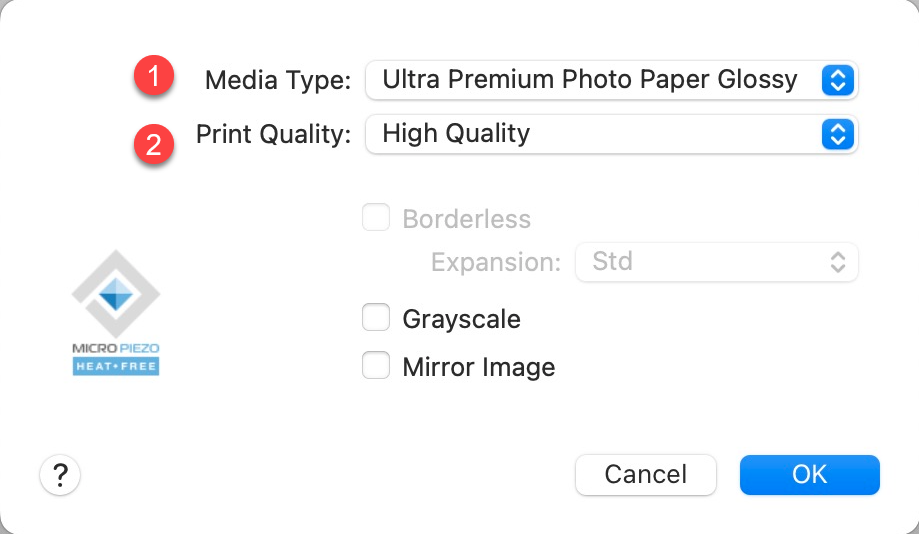Click the red number 2 marker
Image resolution: width=919 pixels, height=534 pixels.
tap(154, 143)
